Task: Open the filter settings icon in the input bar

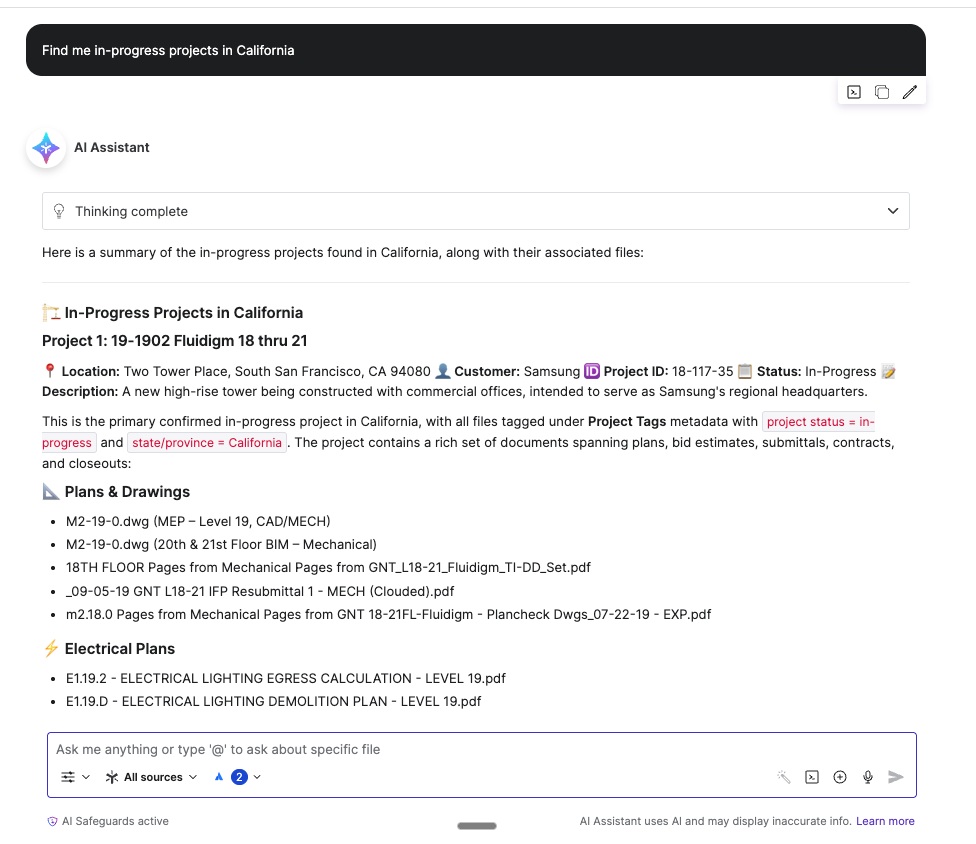Action: pyautogui.click(x=66, y=776)
